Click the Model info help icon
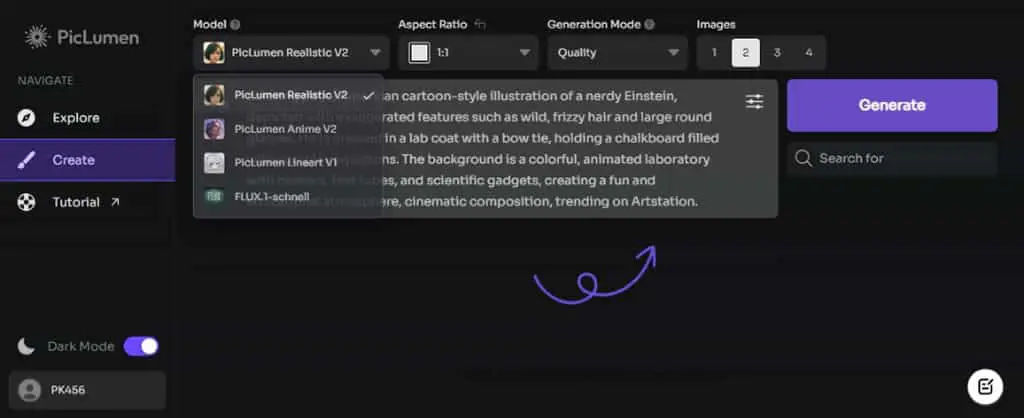Image resolution: width=1024 pixels, height=418 pixels. coord(235,25)
